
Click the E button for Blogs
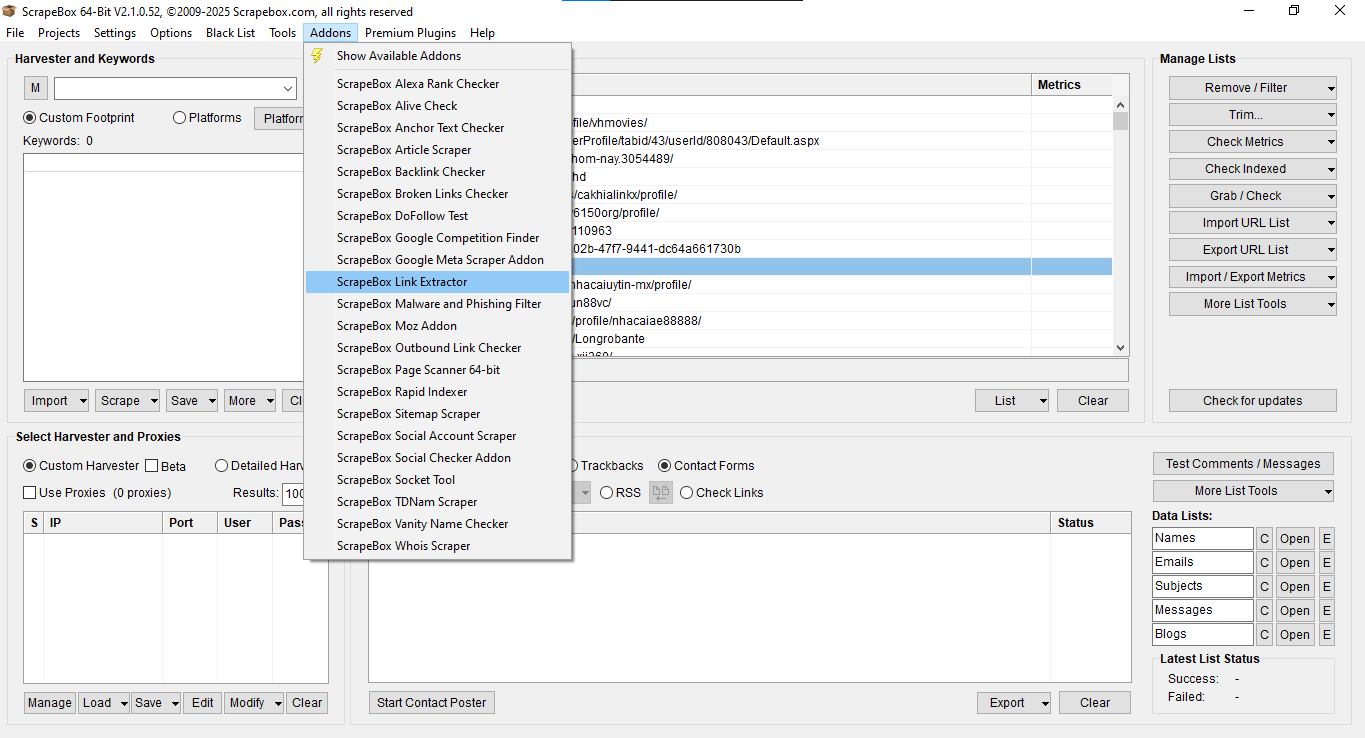click(1327, 635)
